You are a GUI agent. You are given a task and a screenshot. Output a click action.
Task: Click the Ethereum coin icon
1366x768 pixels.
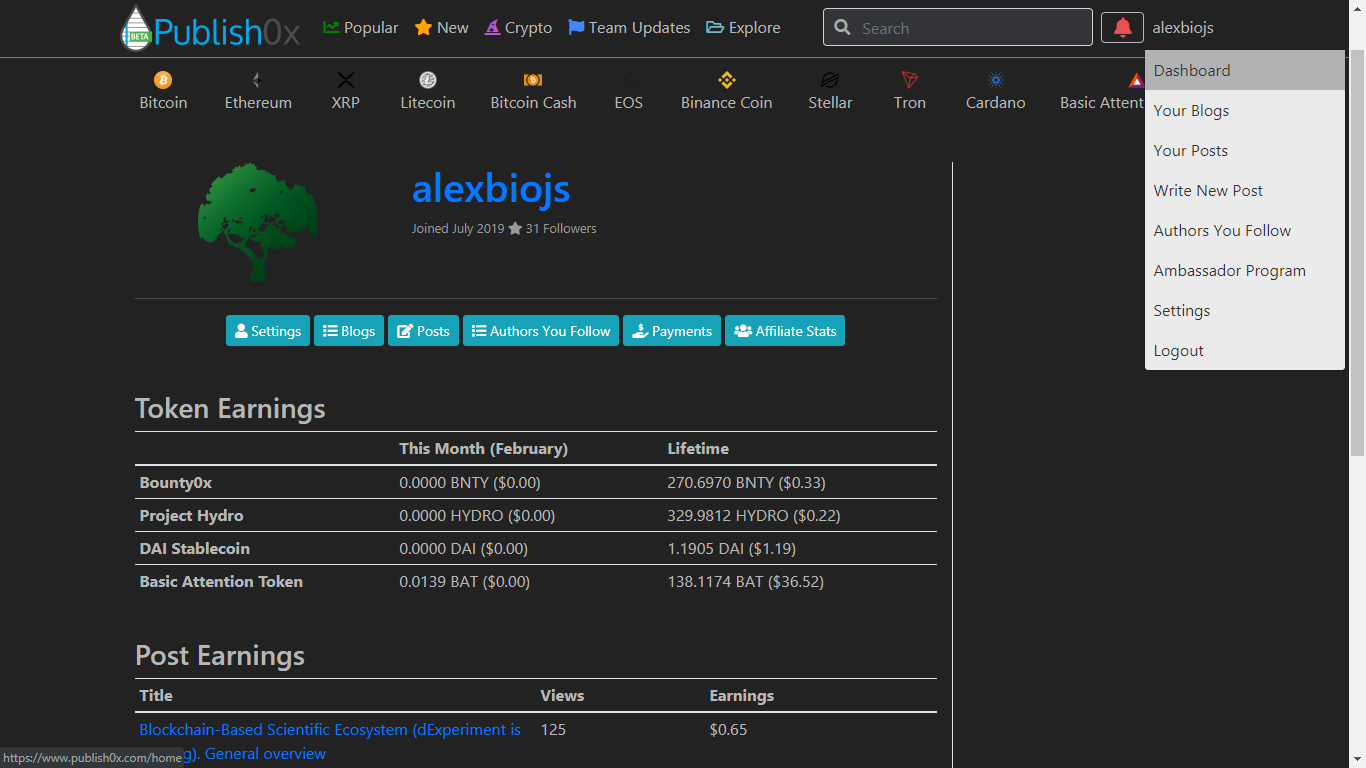coord(258,80)
